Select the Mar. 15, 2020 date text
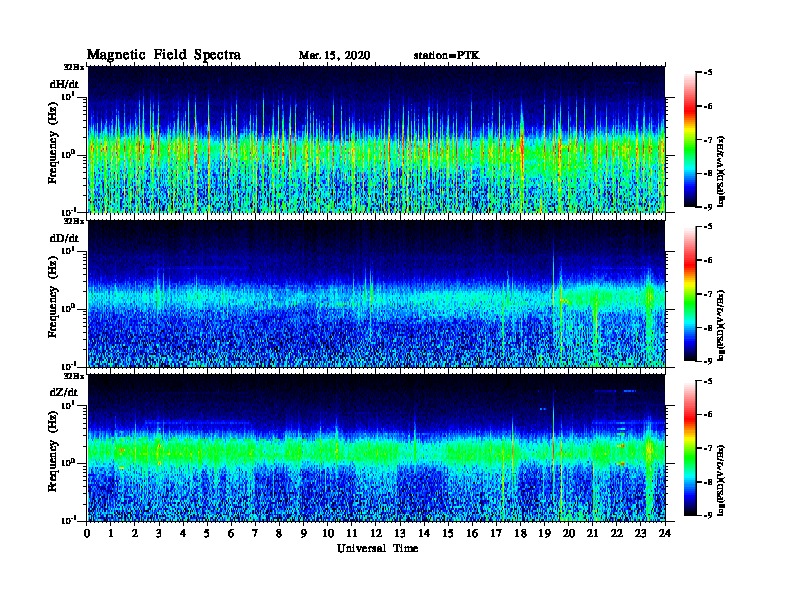Image resolution: width=792 pixels, height=612 pixels. (x=334, y=56)
